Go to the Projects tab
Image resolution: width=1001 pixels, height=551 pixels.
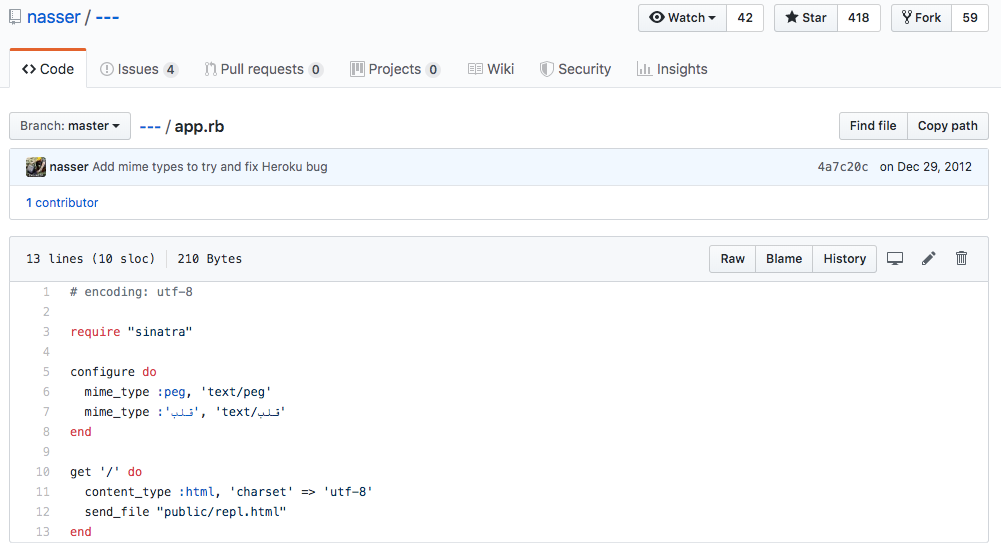click(x=395, y=69)
